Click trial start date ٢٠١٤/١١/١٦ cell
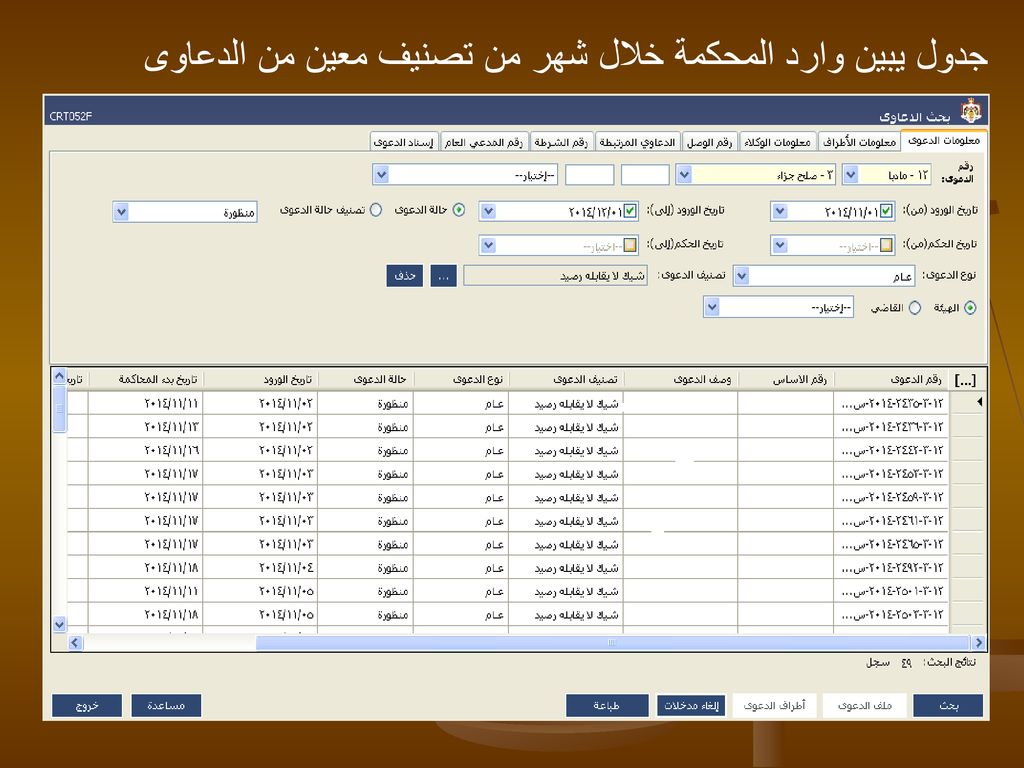 pyautogui.click(x=144, y=451)
